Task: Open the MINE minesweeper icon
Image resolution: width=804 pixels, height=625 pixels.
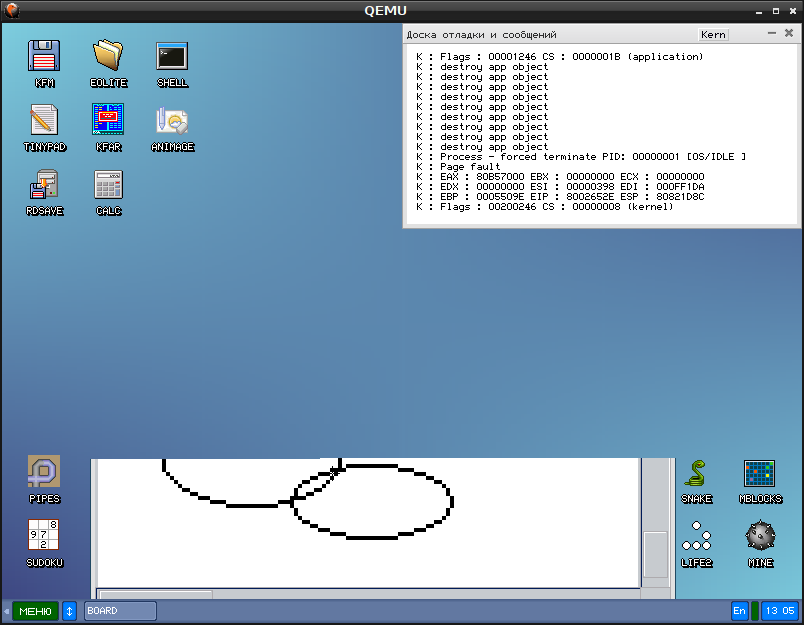Action: click(x=760, y=536)
